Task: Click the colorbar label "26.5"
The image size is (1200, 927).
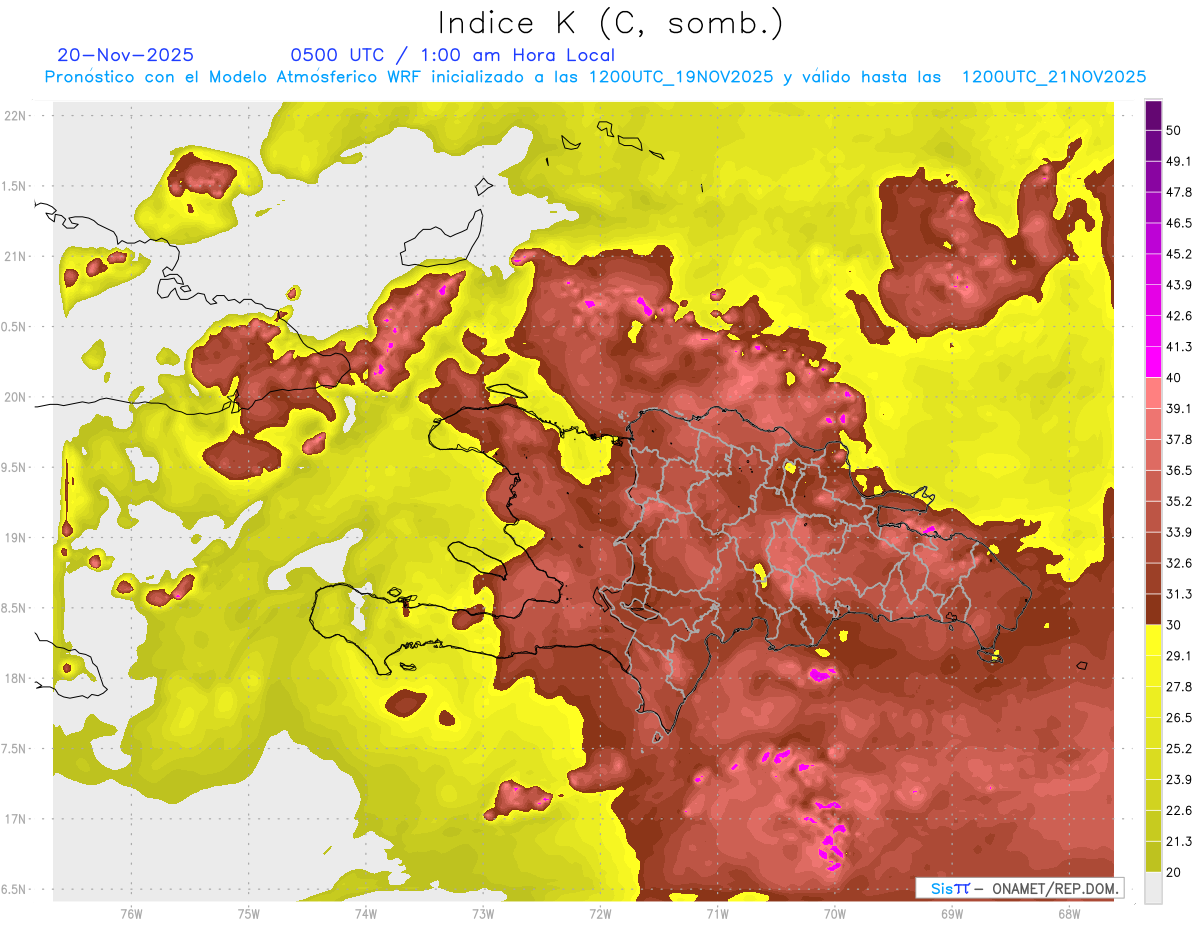Action: tap(1179, 718)
